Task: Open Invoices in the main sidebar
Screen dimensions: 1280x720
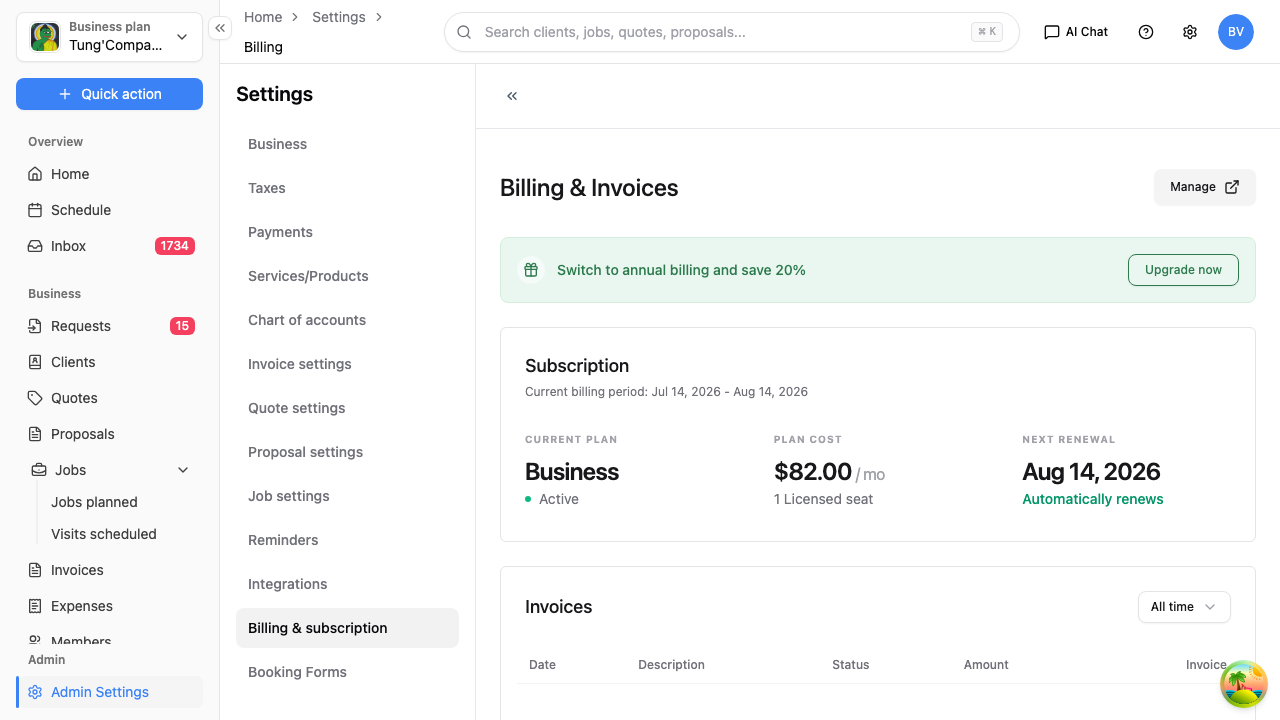Action: pyautogui.click(x=109, y=570)
